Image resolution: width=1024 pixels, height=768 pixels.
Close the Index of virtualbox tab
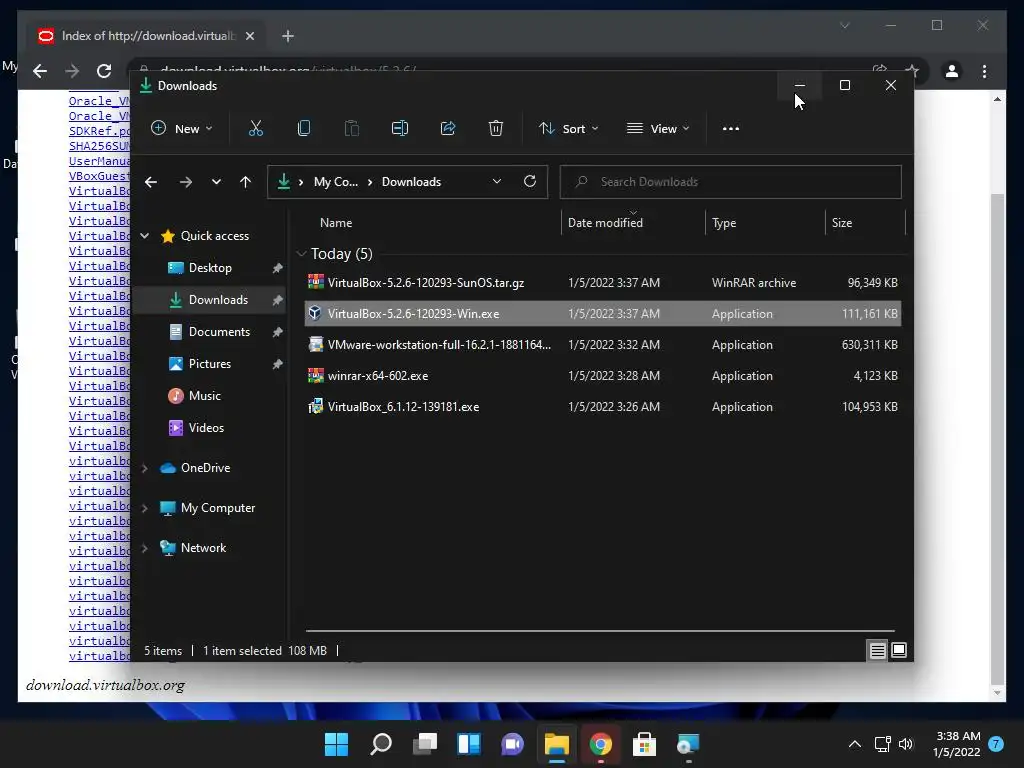[x=249, y=36]
